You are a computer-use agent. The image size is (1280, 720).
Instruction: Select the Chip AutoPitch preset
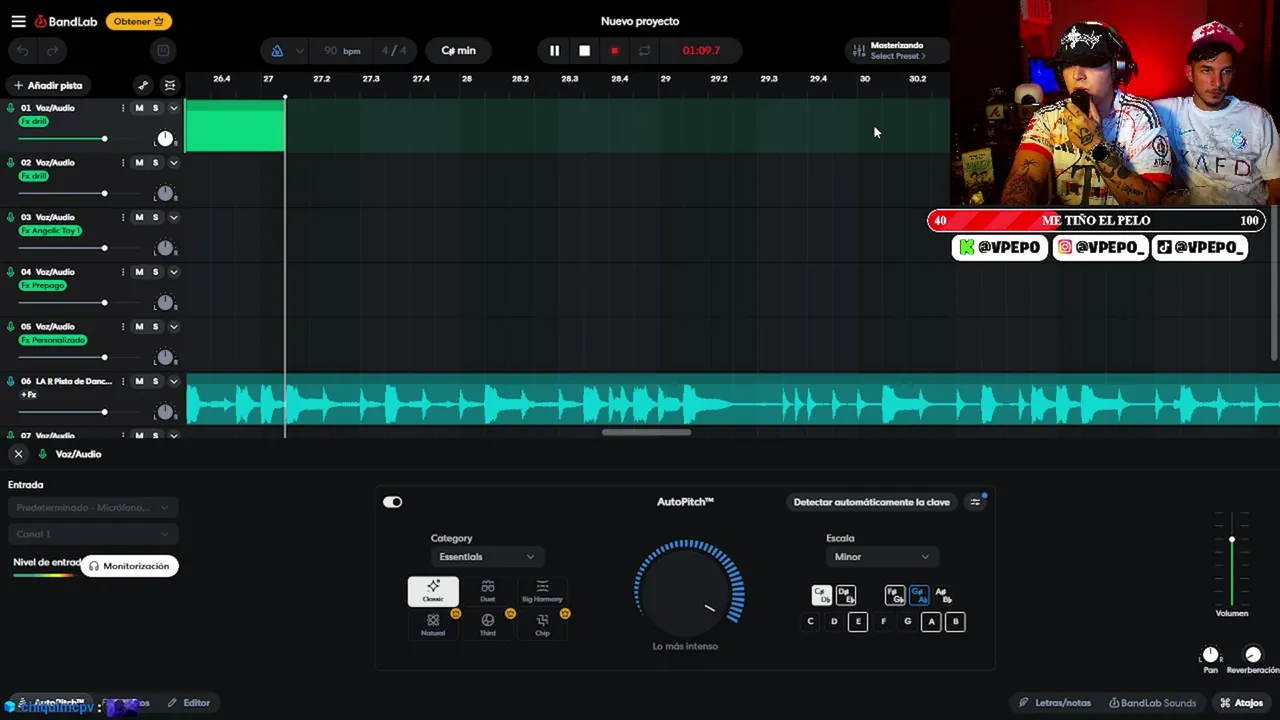pyautogui.click(x=542, y=624)
